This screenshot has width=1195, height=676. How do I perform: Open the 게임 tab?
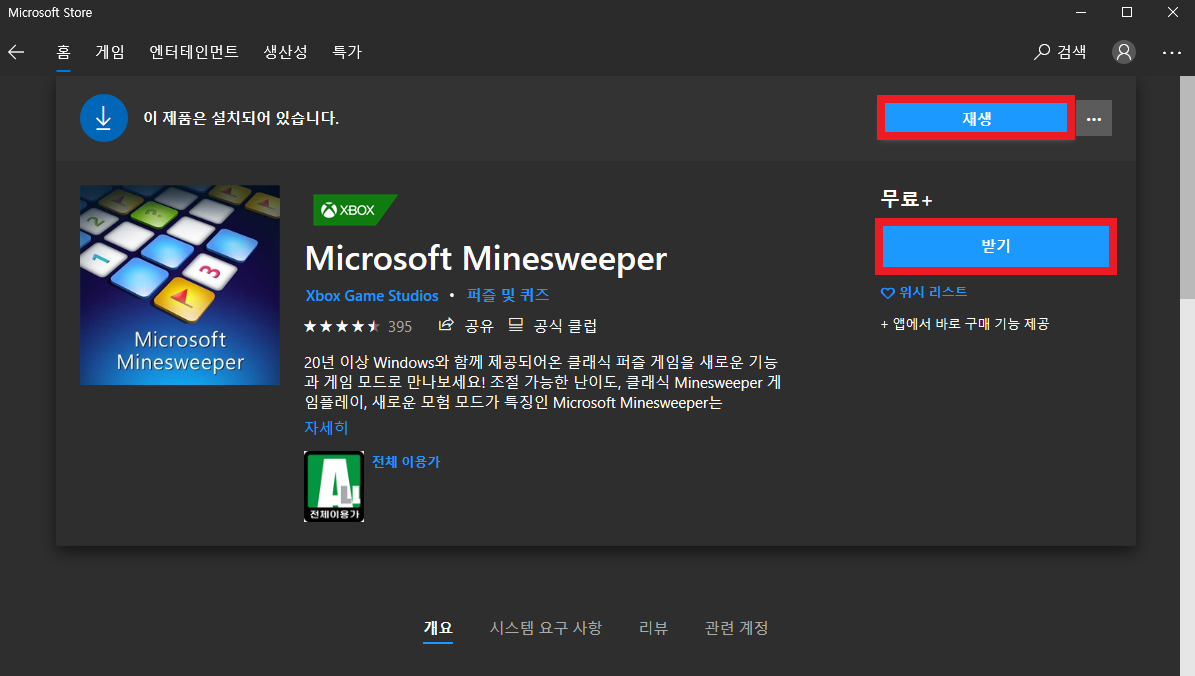point(110,52)
